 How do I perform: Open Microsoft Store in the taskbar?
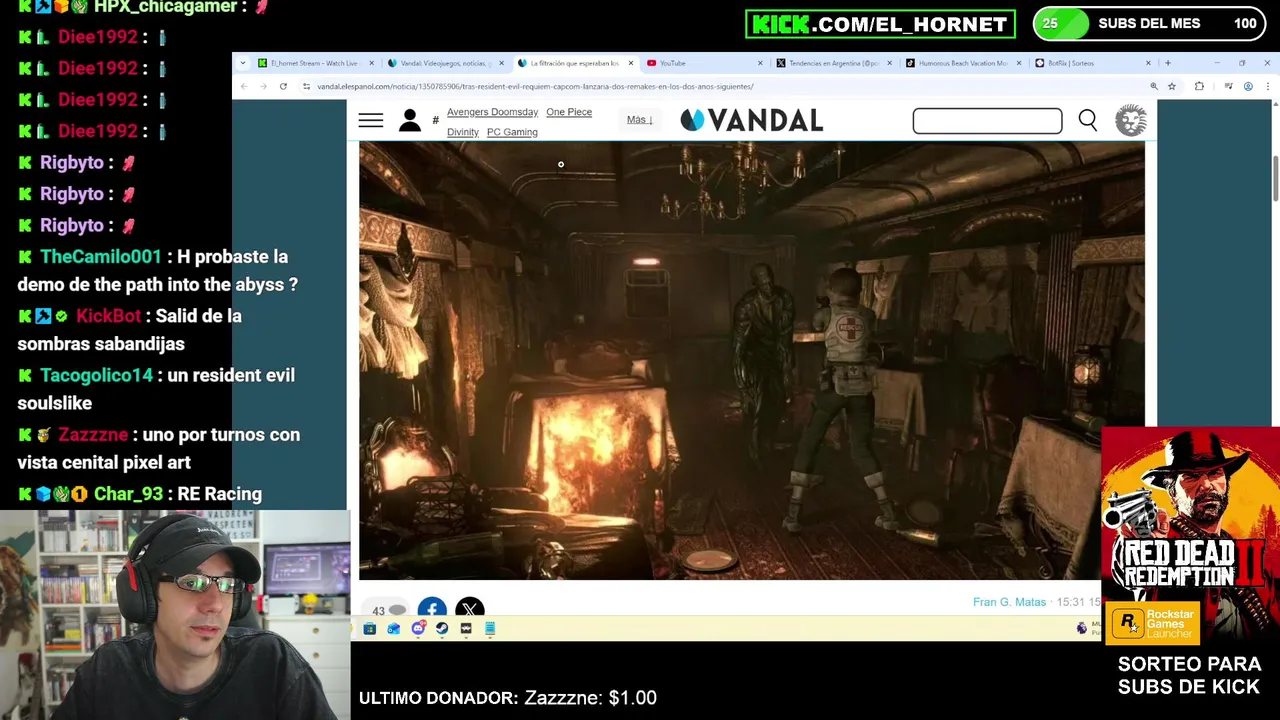tap(370, 629)
